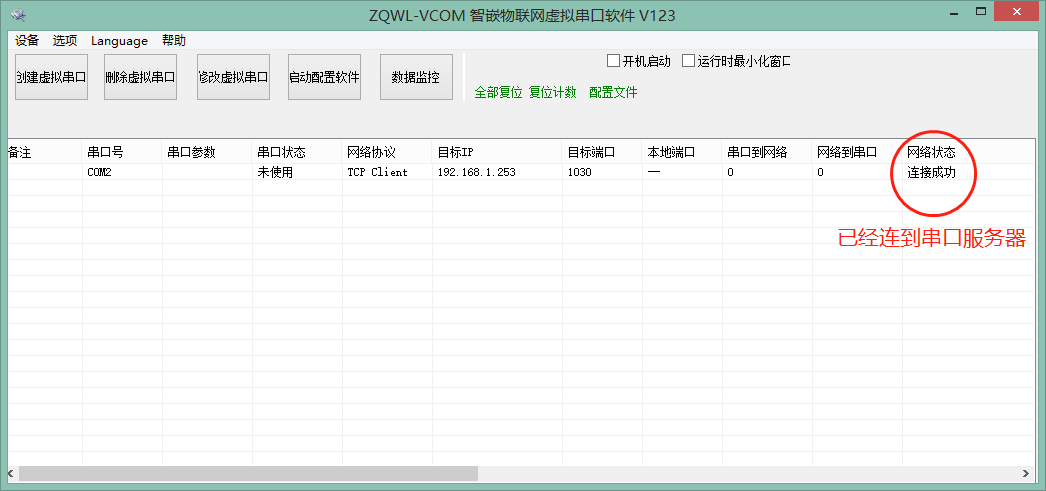Click the app icon in title bar

click(18, 16)
